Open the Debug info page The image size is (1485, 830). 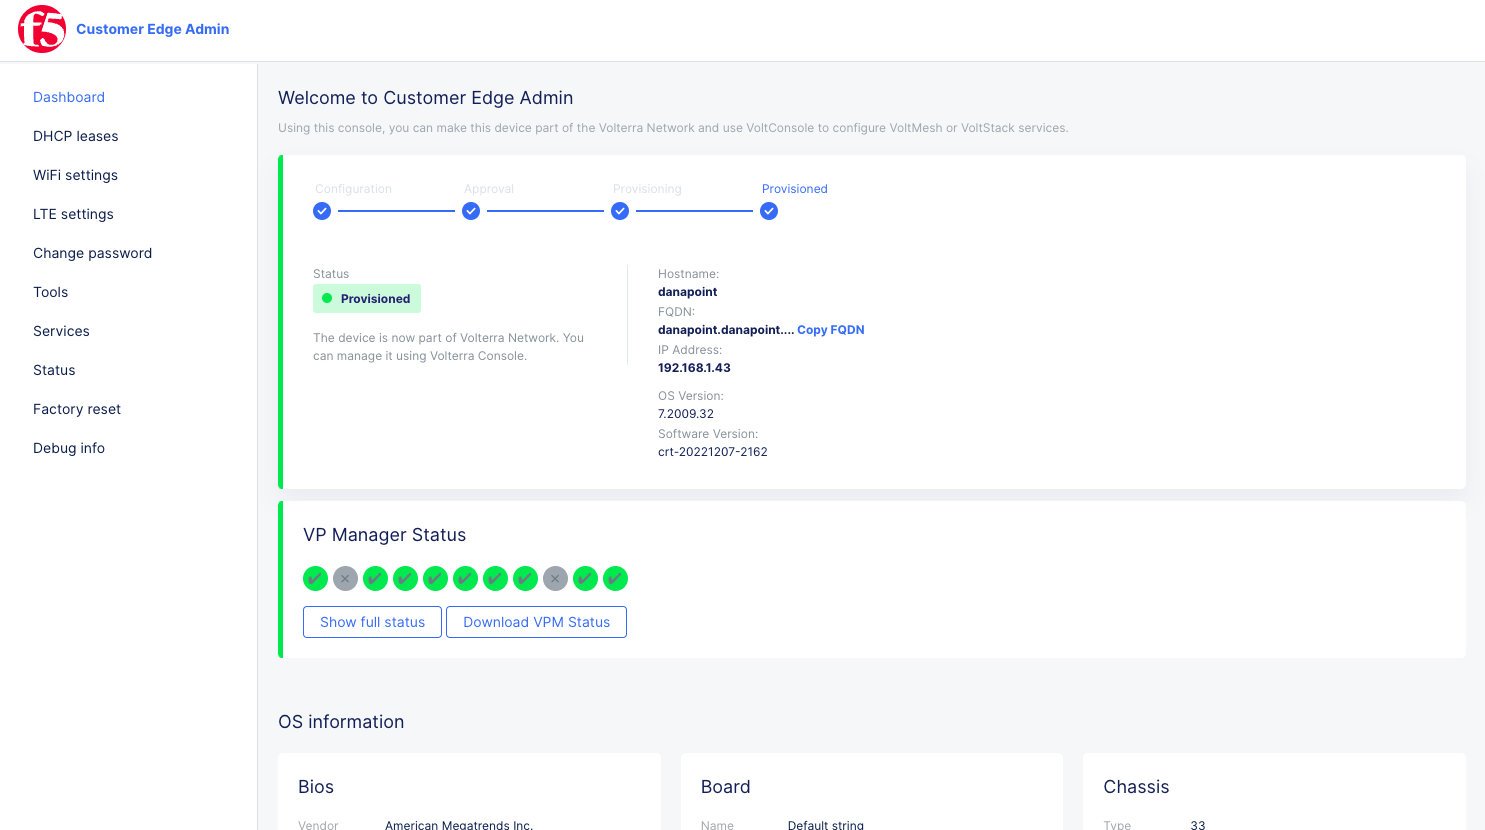69,448
